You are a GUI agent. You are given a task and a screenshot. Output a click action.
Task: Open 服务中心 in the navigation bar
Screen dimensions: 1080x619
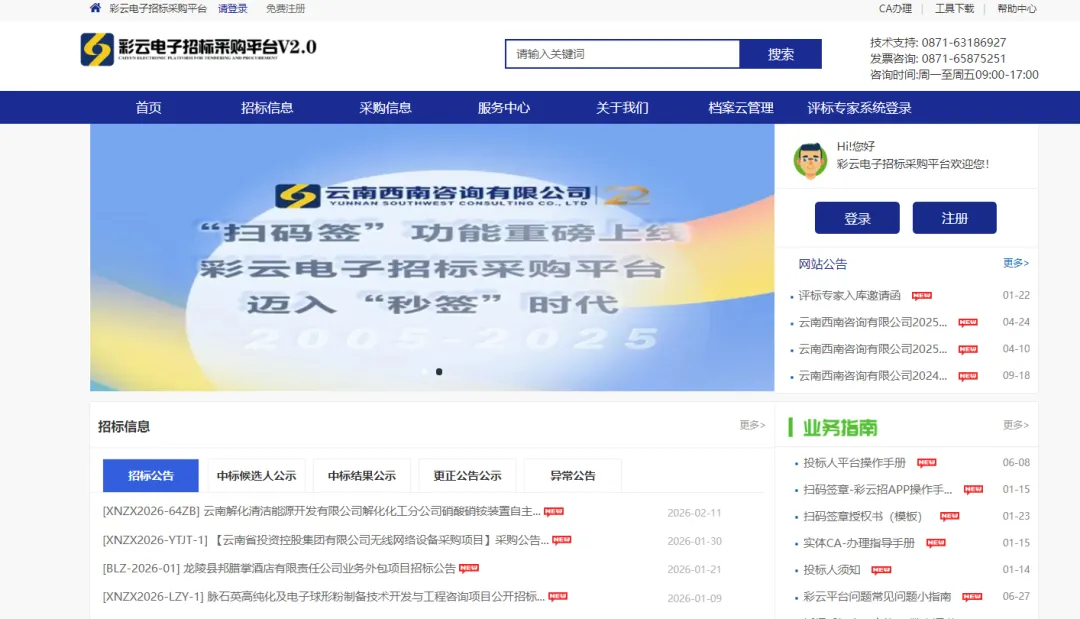pos(503,108)
